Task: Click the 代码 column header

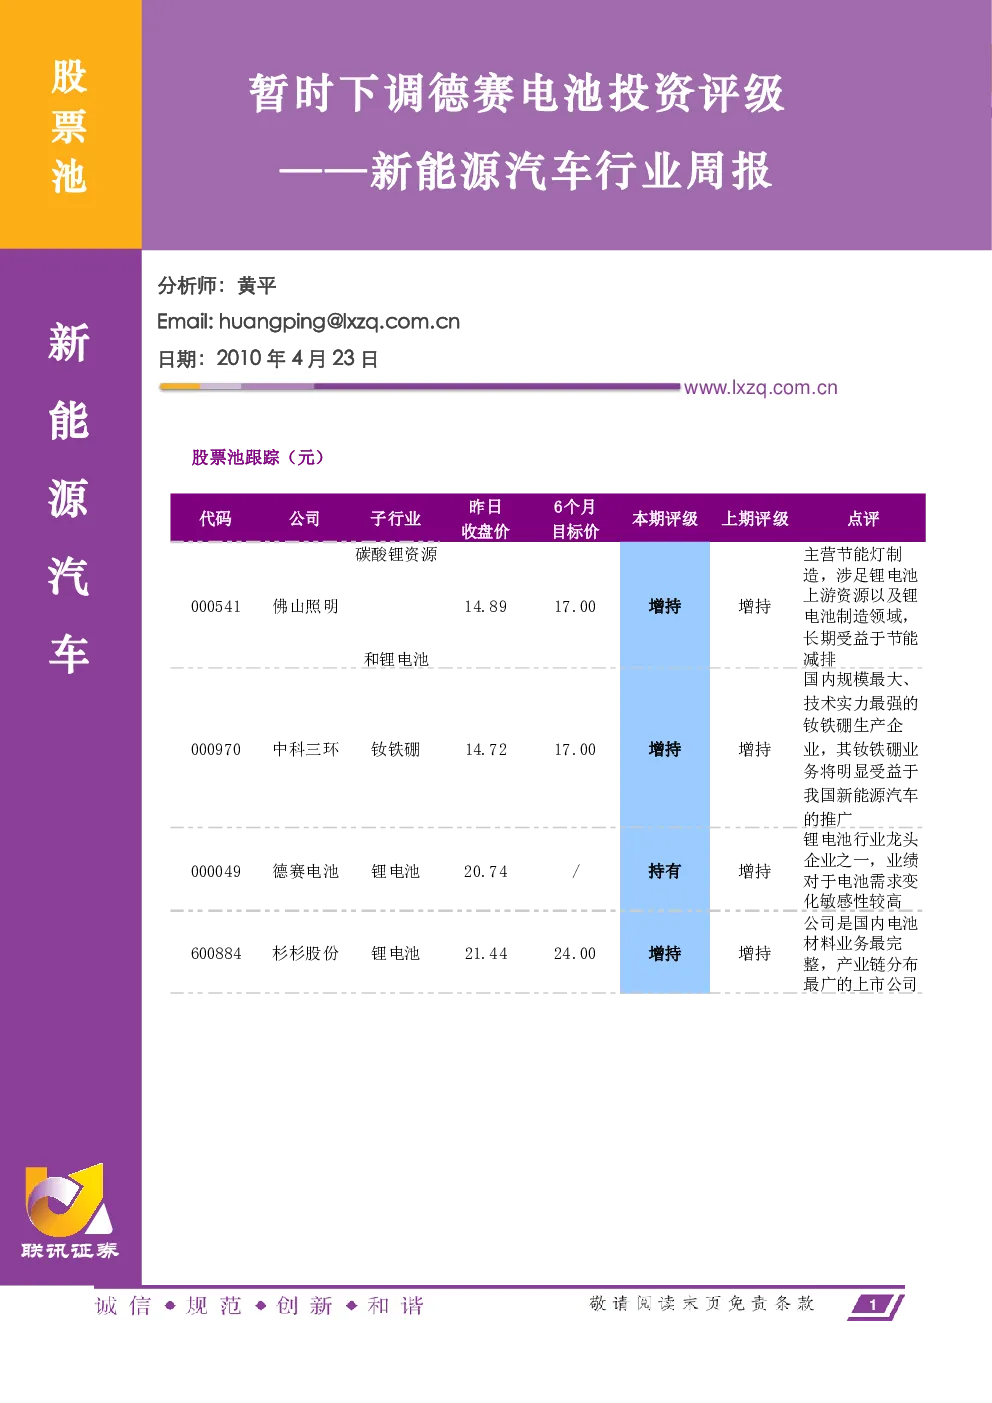Action: 215,519
